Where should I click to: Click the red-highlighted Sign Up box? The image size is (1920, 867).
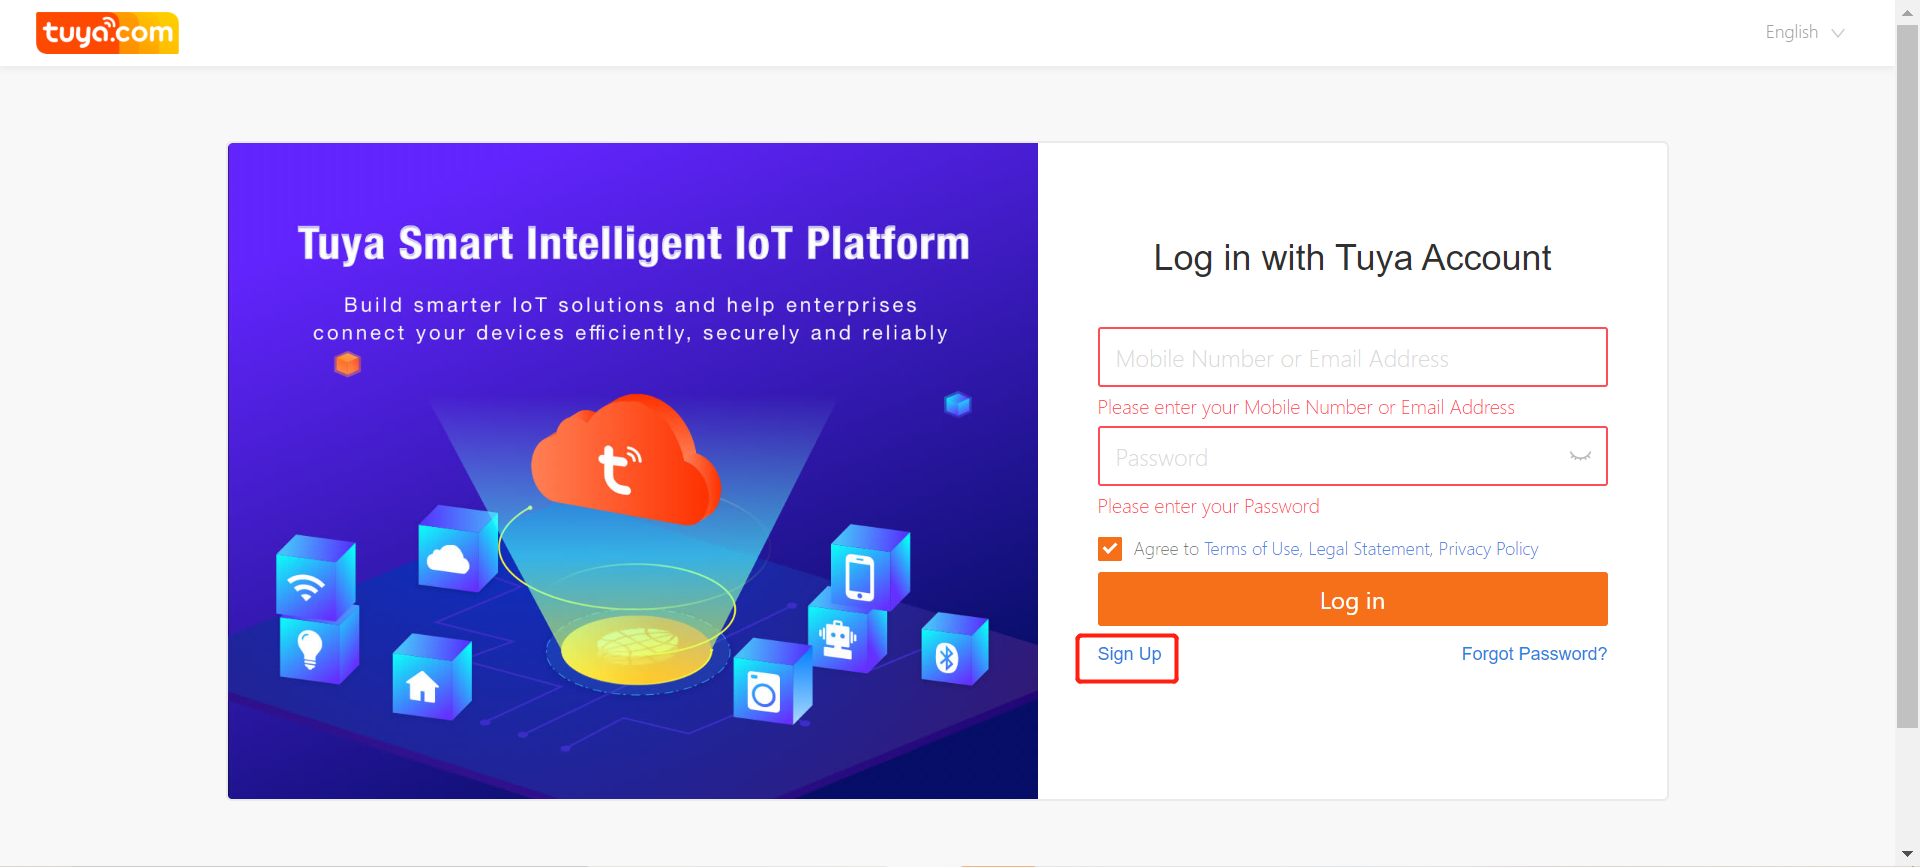tap(1127, 658)
